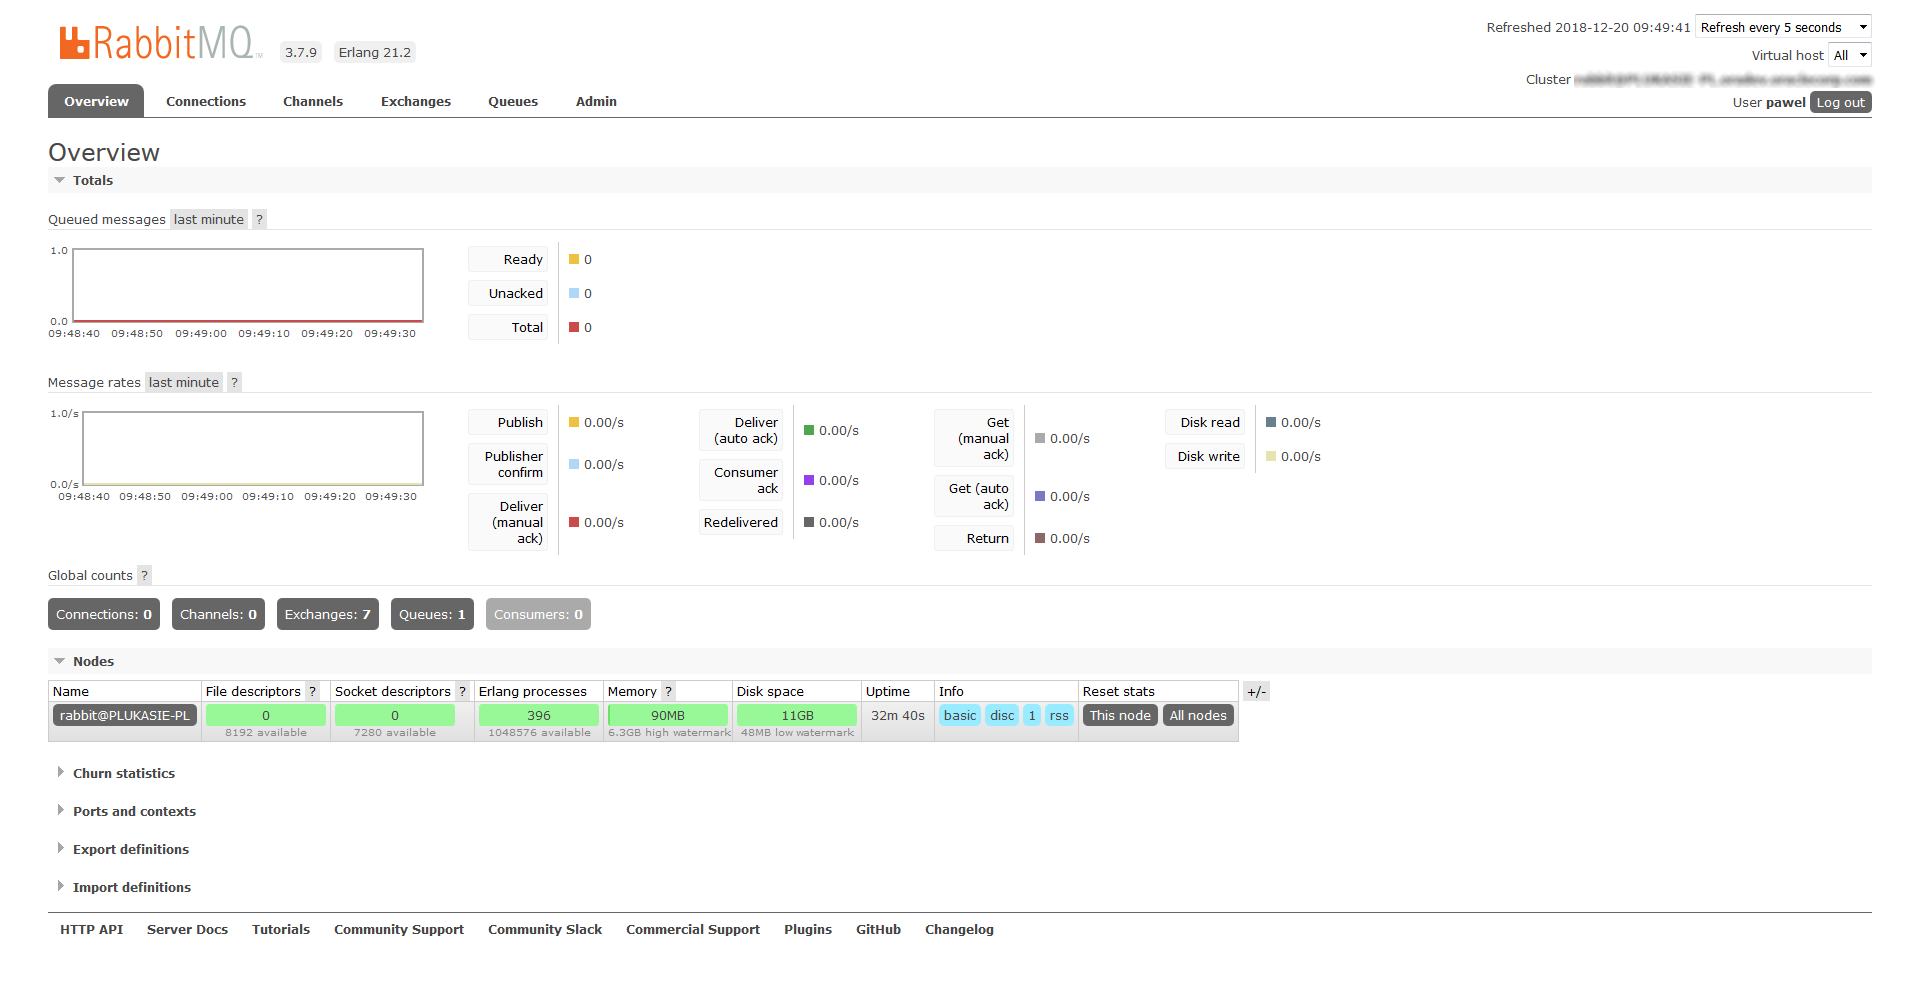
Task: Open the Queues tab
Action: [513, 101]
